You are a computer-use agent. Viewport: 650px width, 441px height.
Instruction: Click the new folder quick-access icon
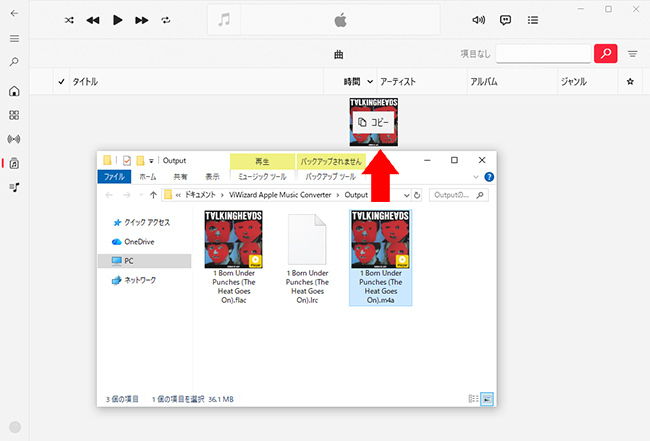coord(141,160)
